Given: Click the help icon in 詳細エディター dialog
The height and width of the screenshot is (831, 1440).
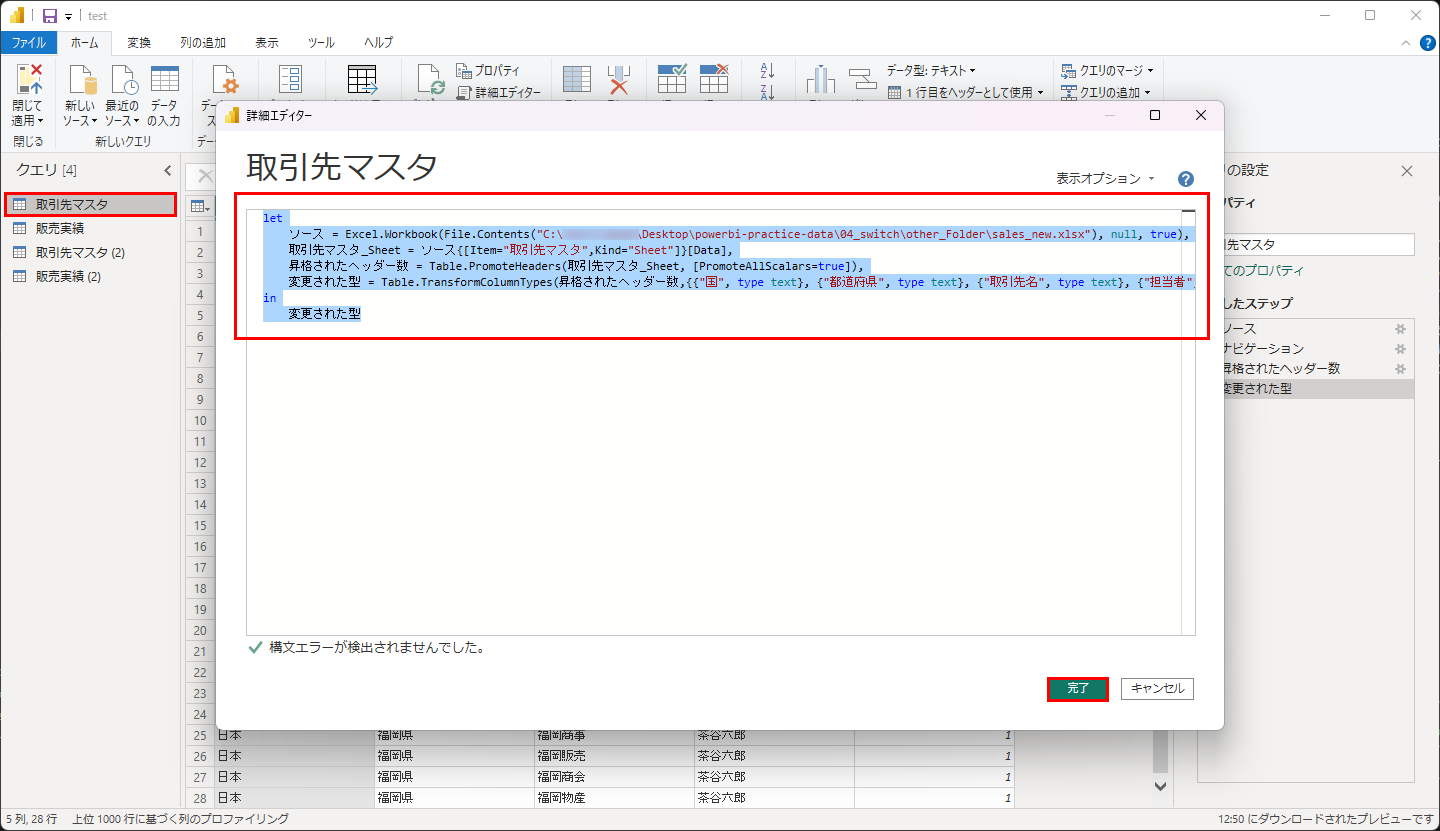Looking at the screenshot, I should pyautogui.click(x=1186, y=179).
